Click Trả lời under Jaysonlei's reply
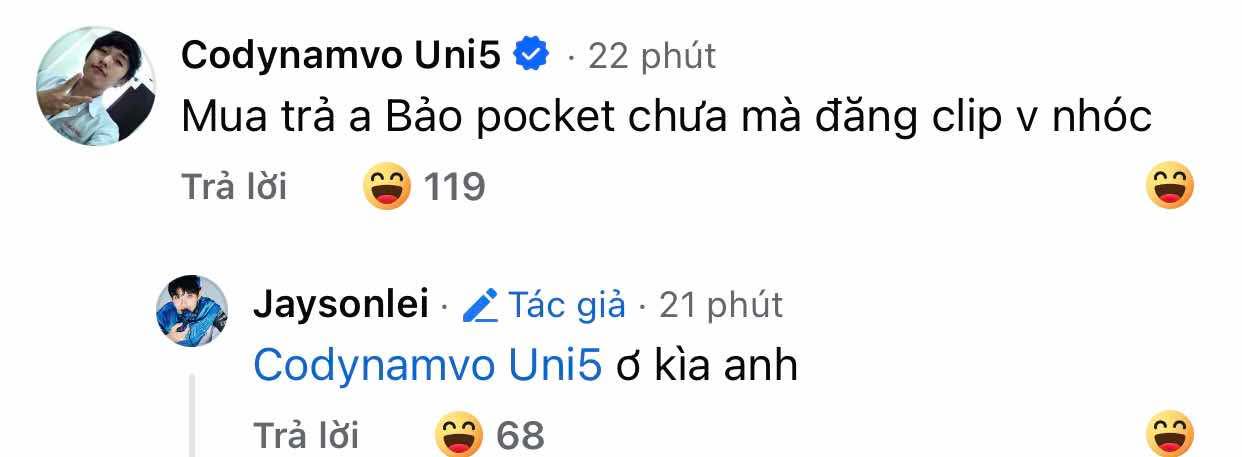The image size is (1242, 457). (x=305, y=435)
